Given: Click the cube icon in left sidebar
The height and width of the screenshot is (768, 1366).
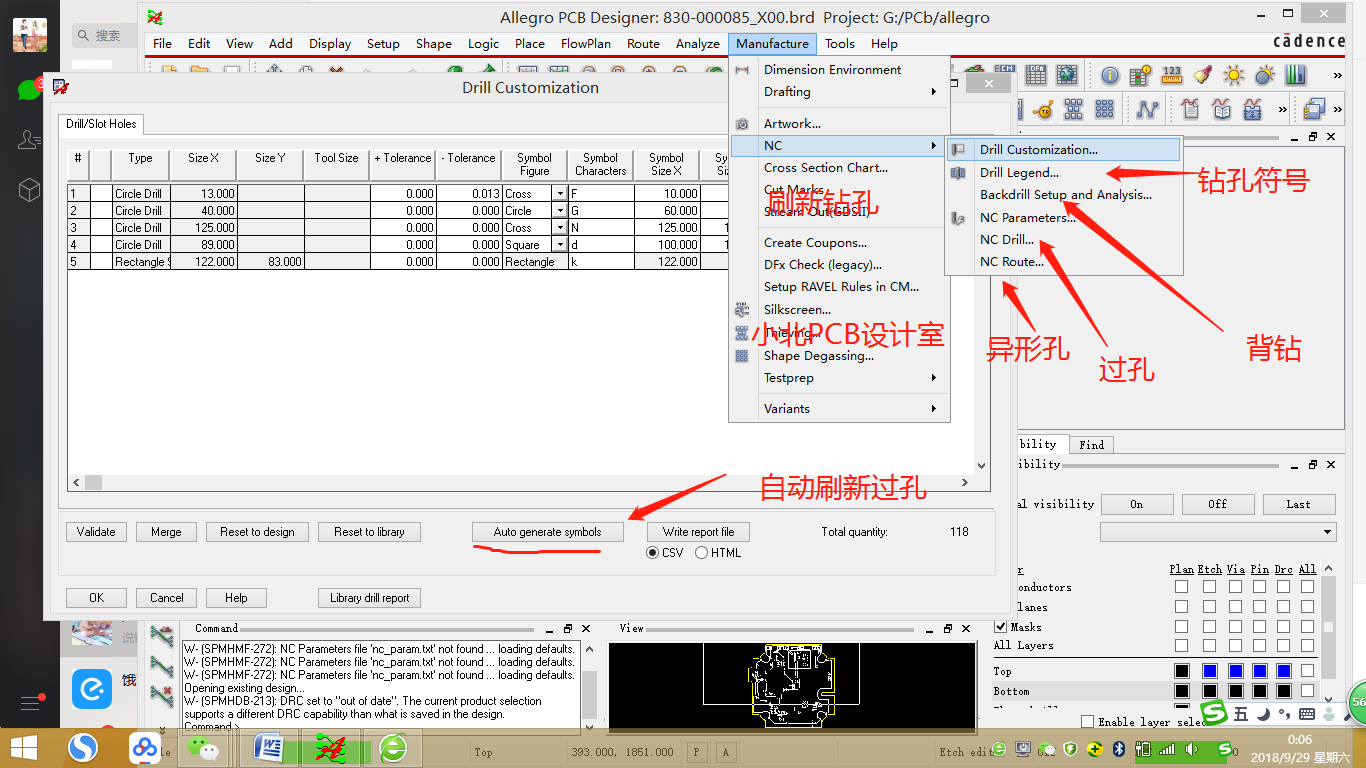Looking at the screenshot, I should [x=29, y=189].
